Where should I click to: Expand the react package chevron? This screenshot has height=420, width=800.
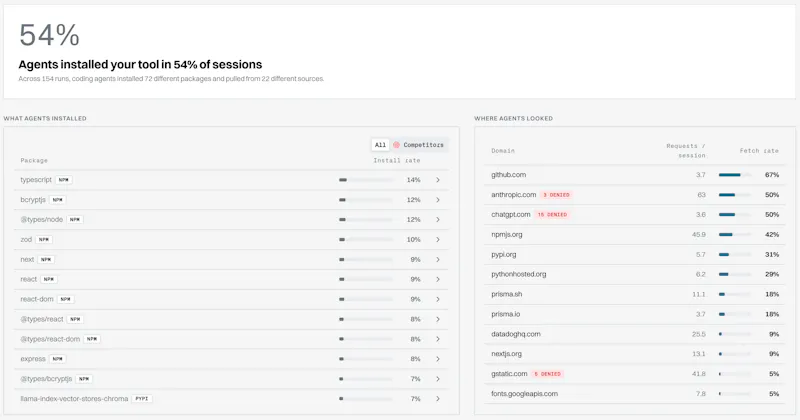(x=438, y=279)
